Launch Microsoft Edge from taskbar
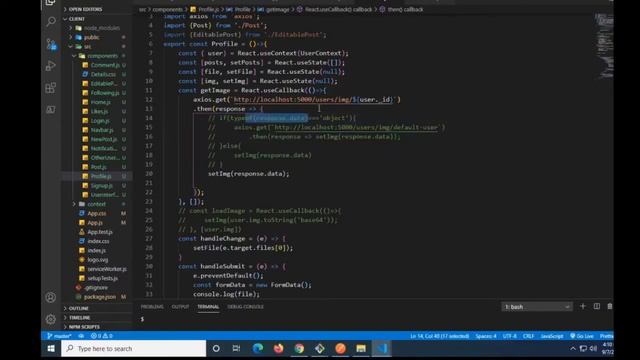Viewport: 640px width, 360px height. tap(258, 349)
